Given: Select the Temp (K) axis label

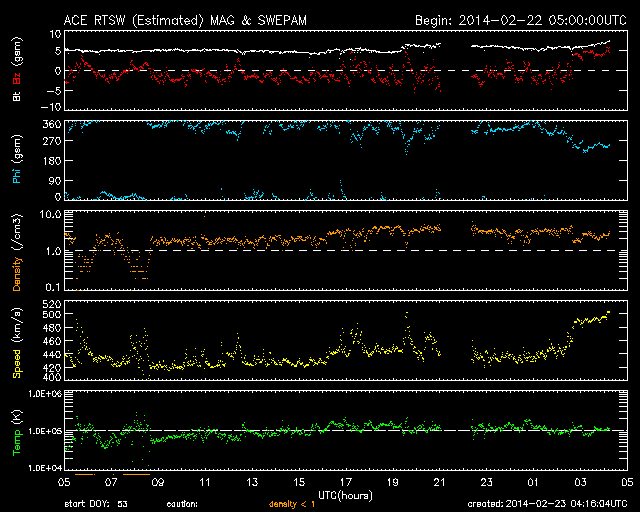Looking at the screenshot, I should pyautogui.click(x=17, y=432).
